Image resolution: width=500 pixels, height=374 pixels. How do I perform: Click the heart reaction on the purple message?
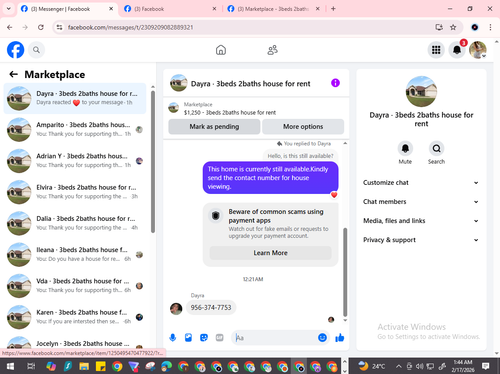point(334,195)
